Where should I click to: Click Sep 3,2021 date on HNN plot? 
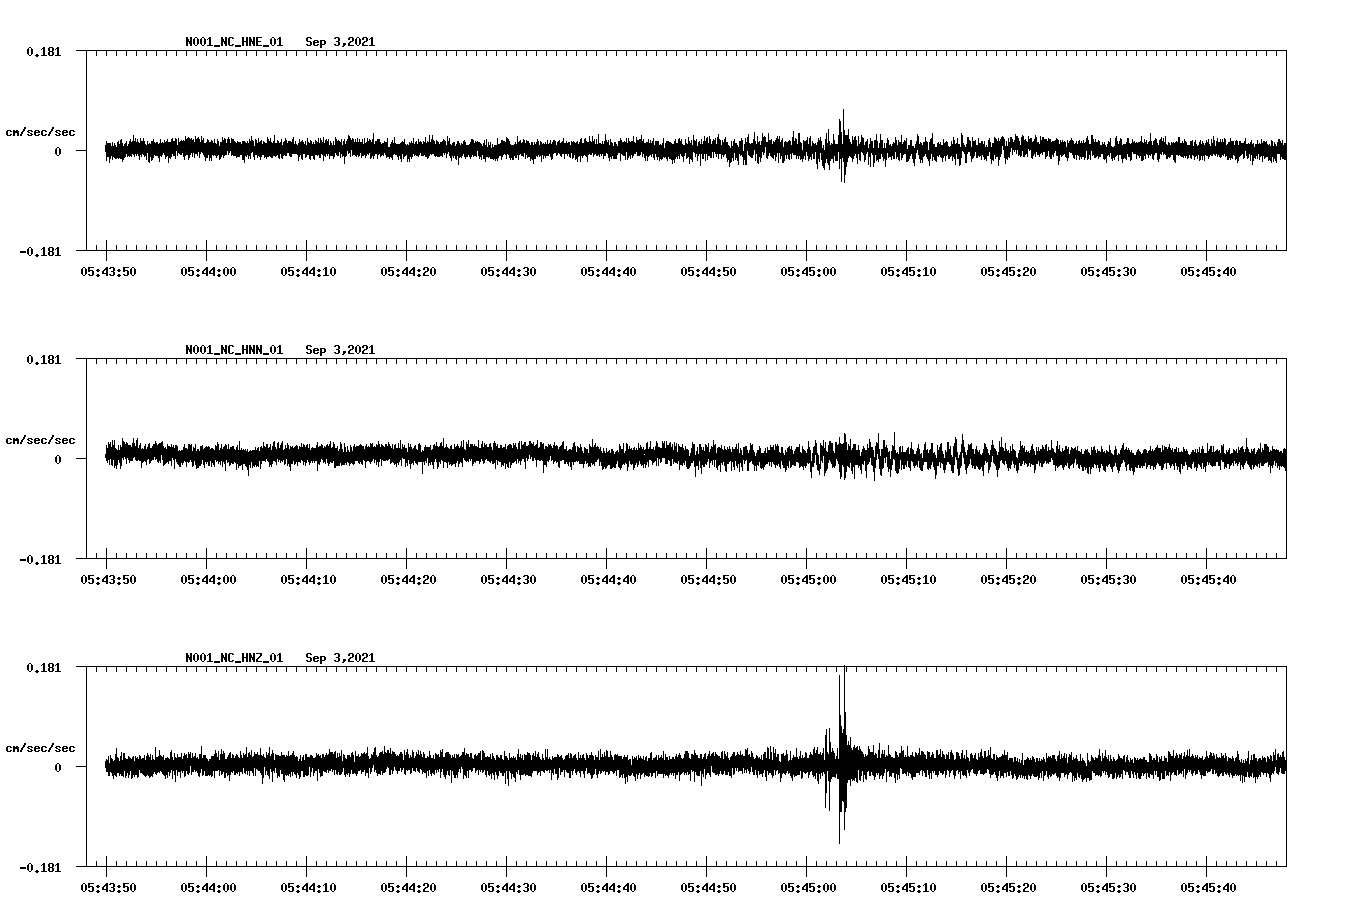click(x=340, y=350)
